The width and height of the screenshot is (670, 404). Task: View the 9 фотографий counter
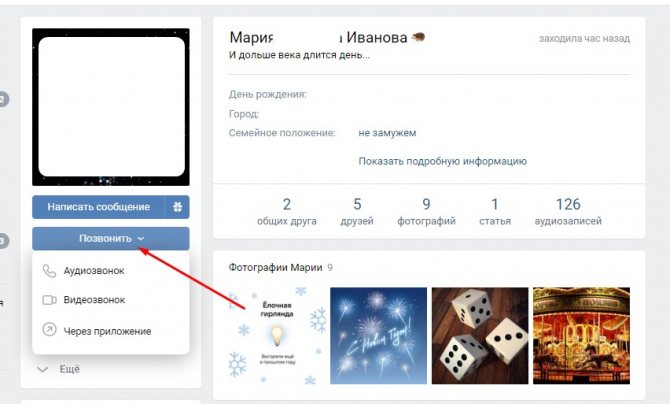pyautogui.click(x=426, y=211)
